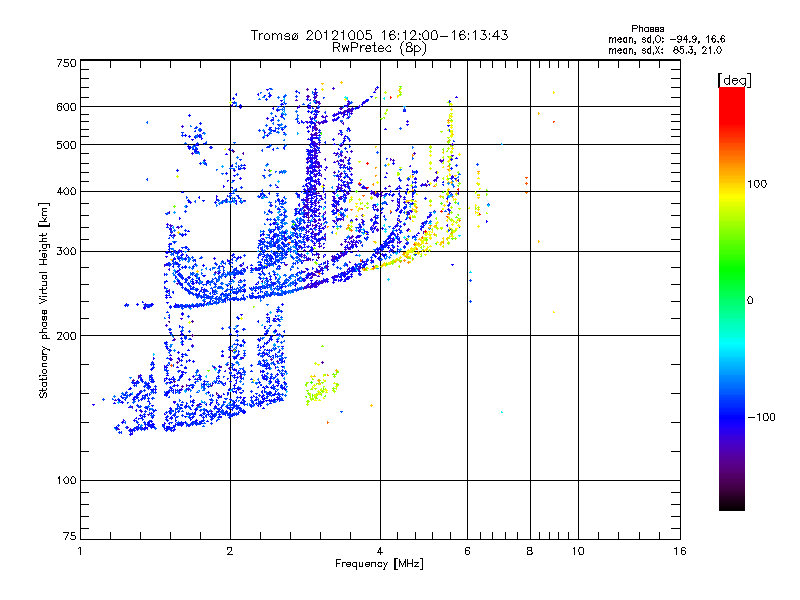Screen dimensions: 800x600
Task: Click the y-axis tick label '200'
Action: 66,336
